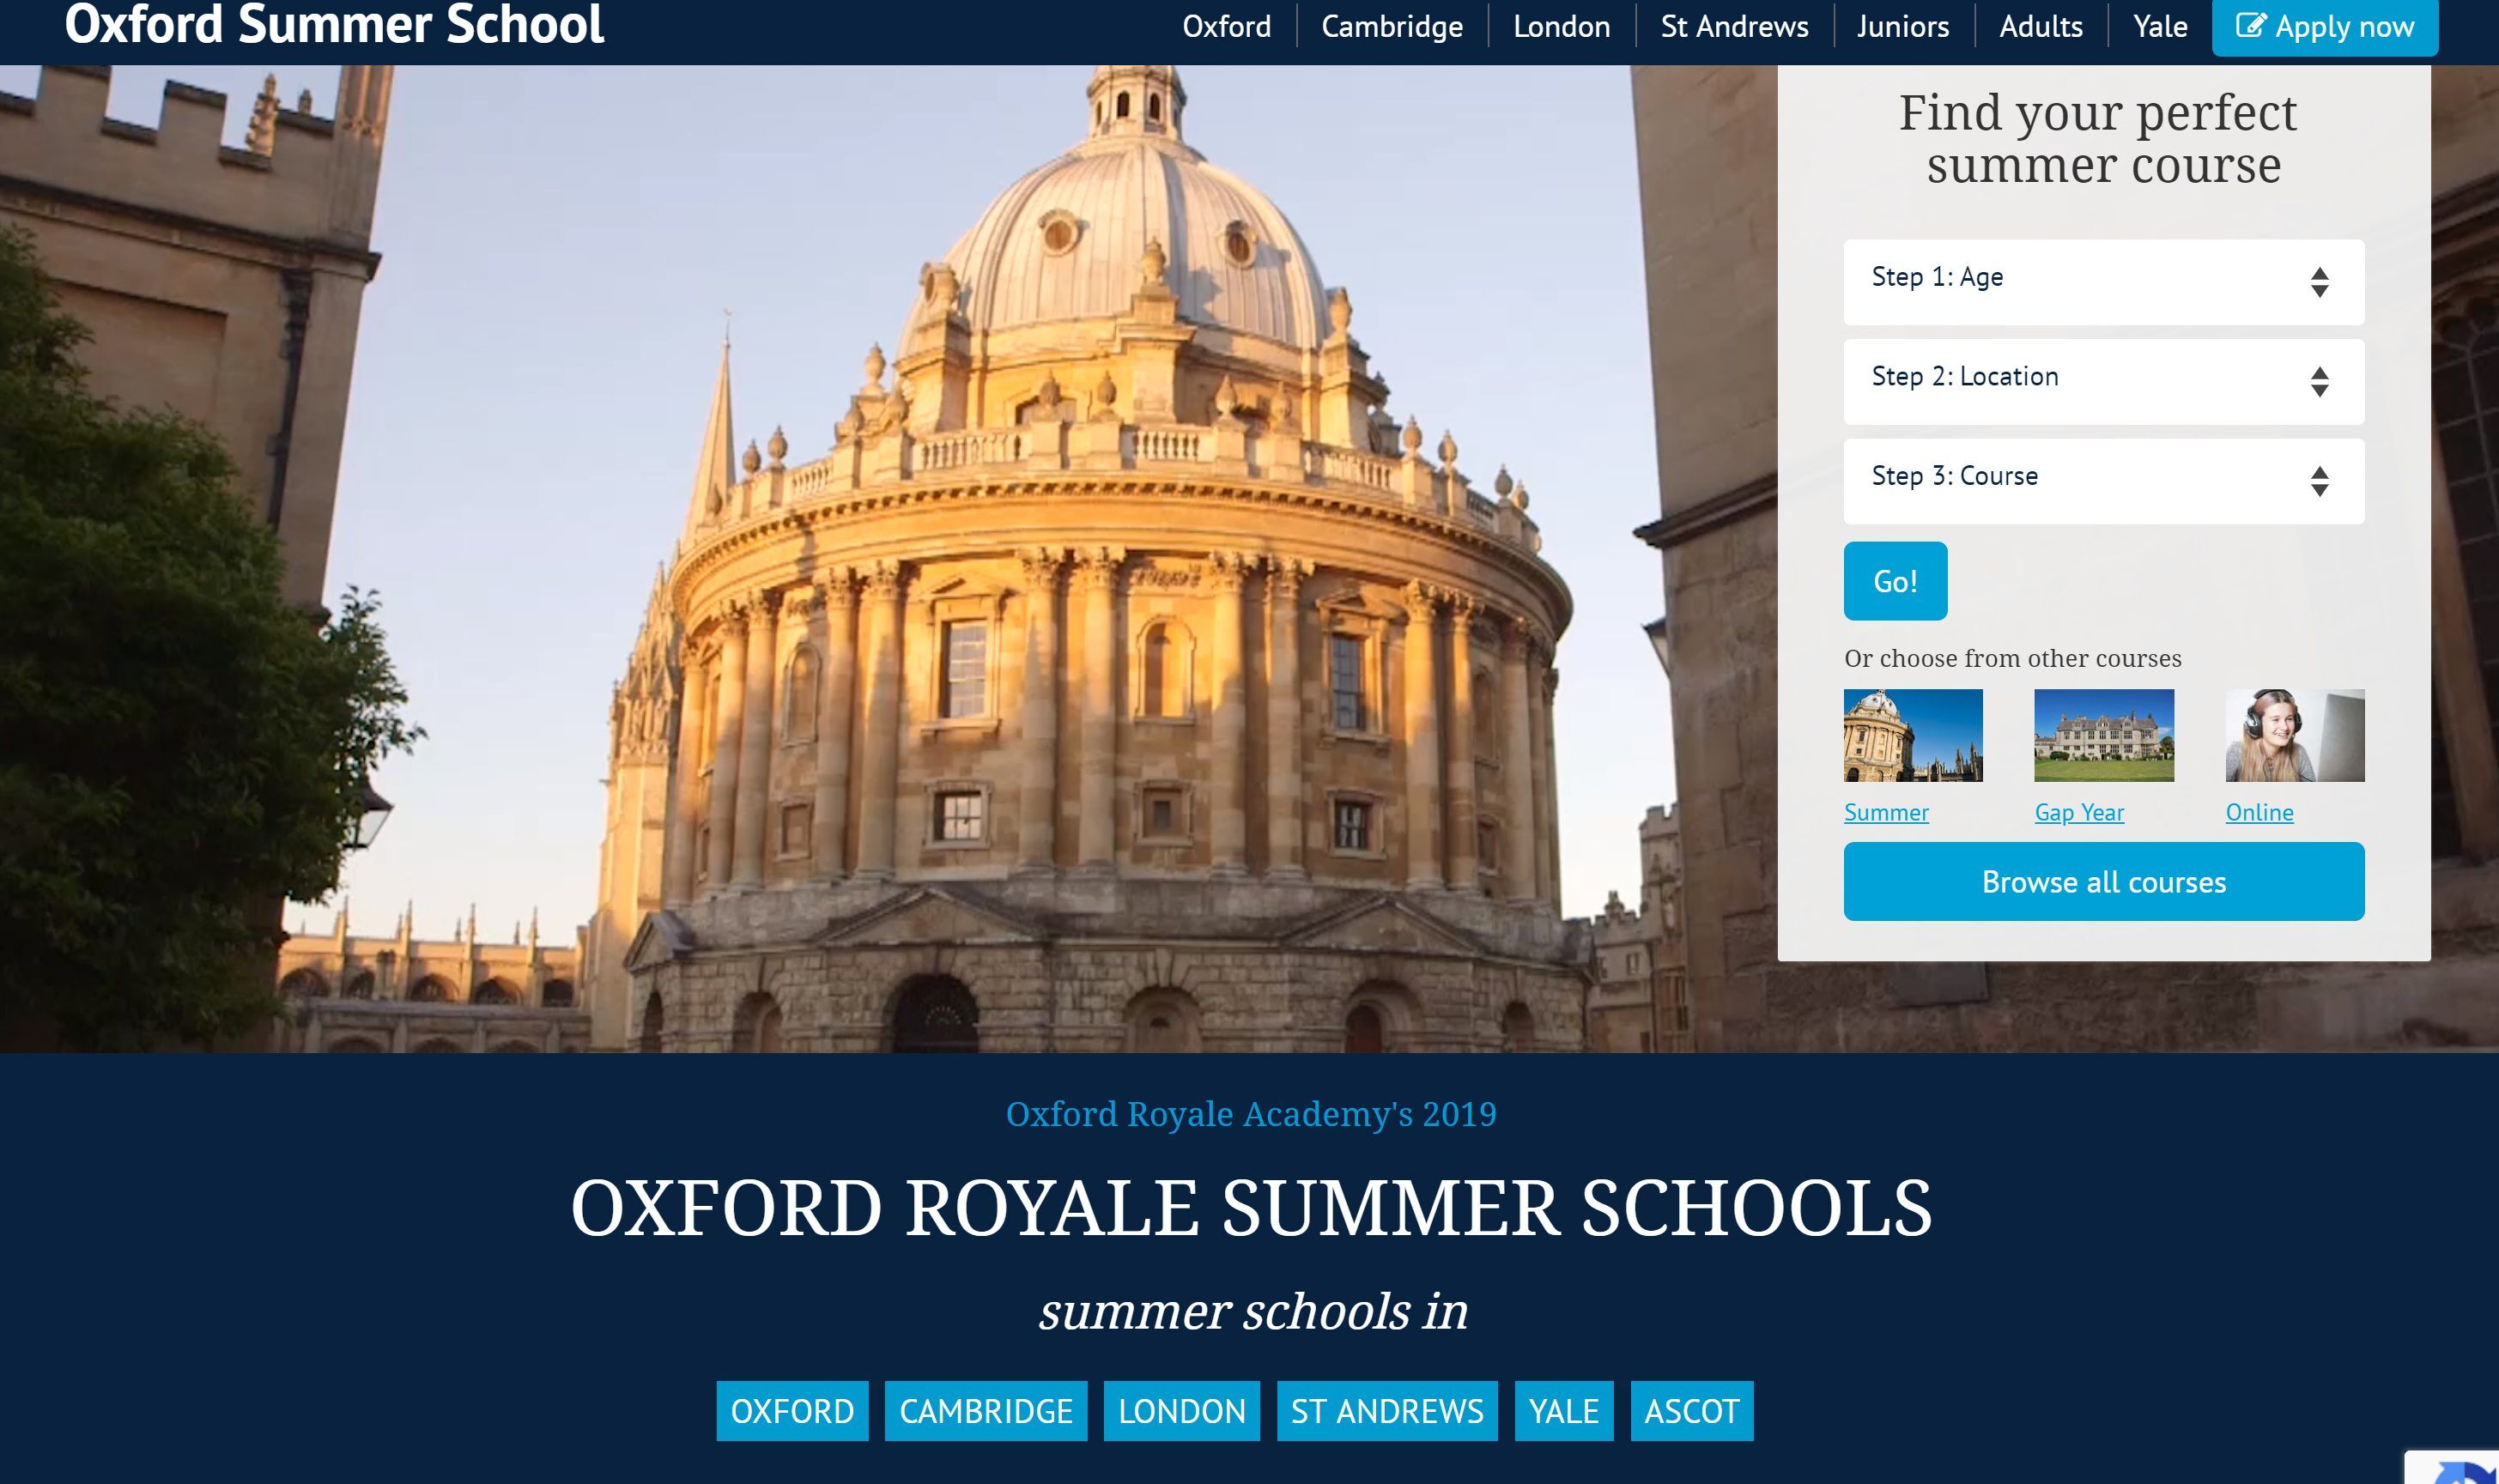Viewport: 2499px width, 1484px height.
Task: Open the Step 1: Age dropdown
Action: coord(2103,281)
